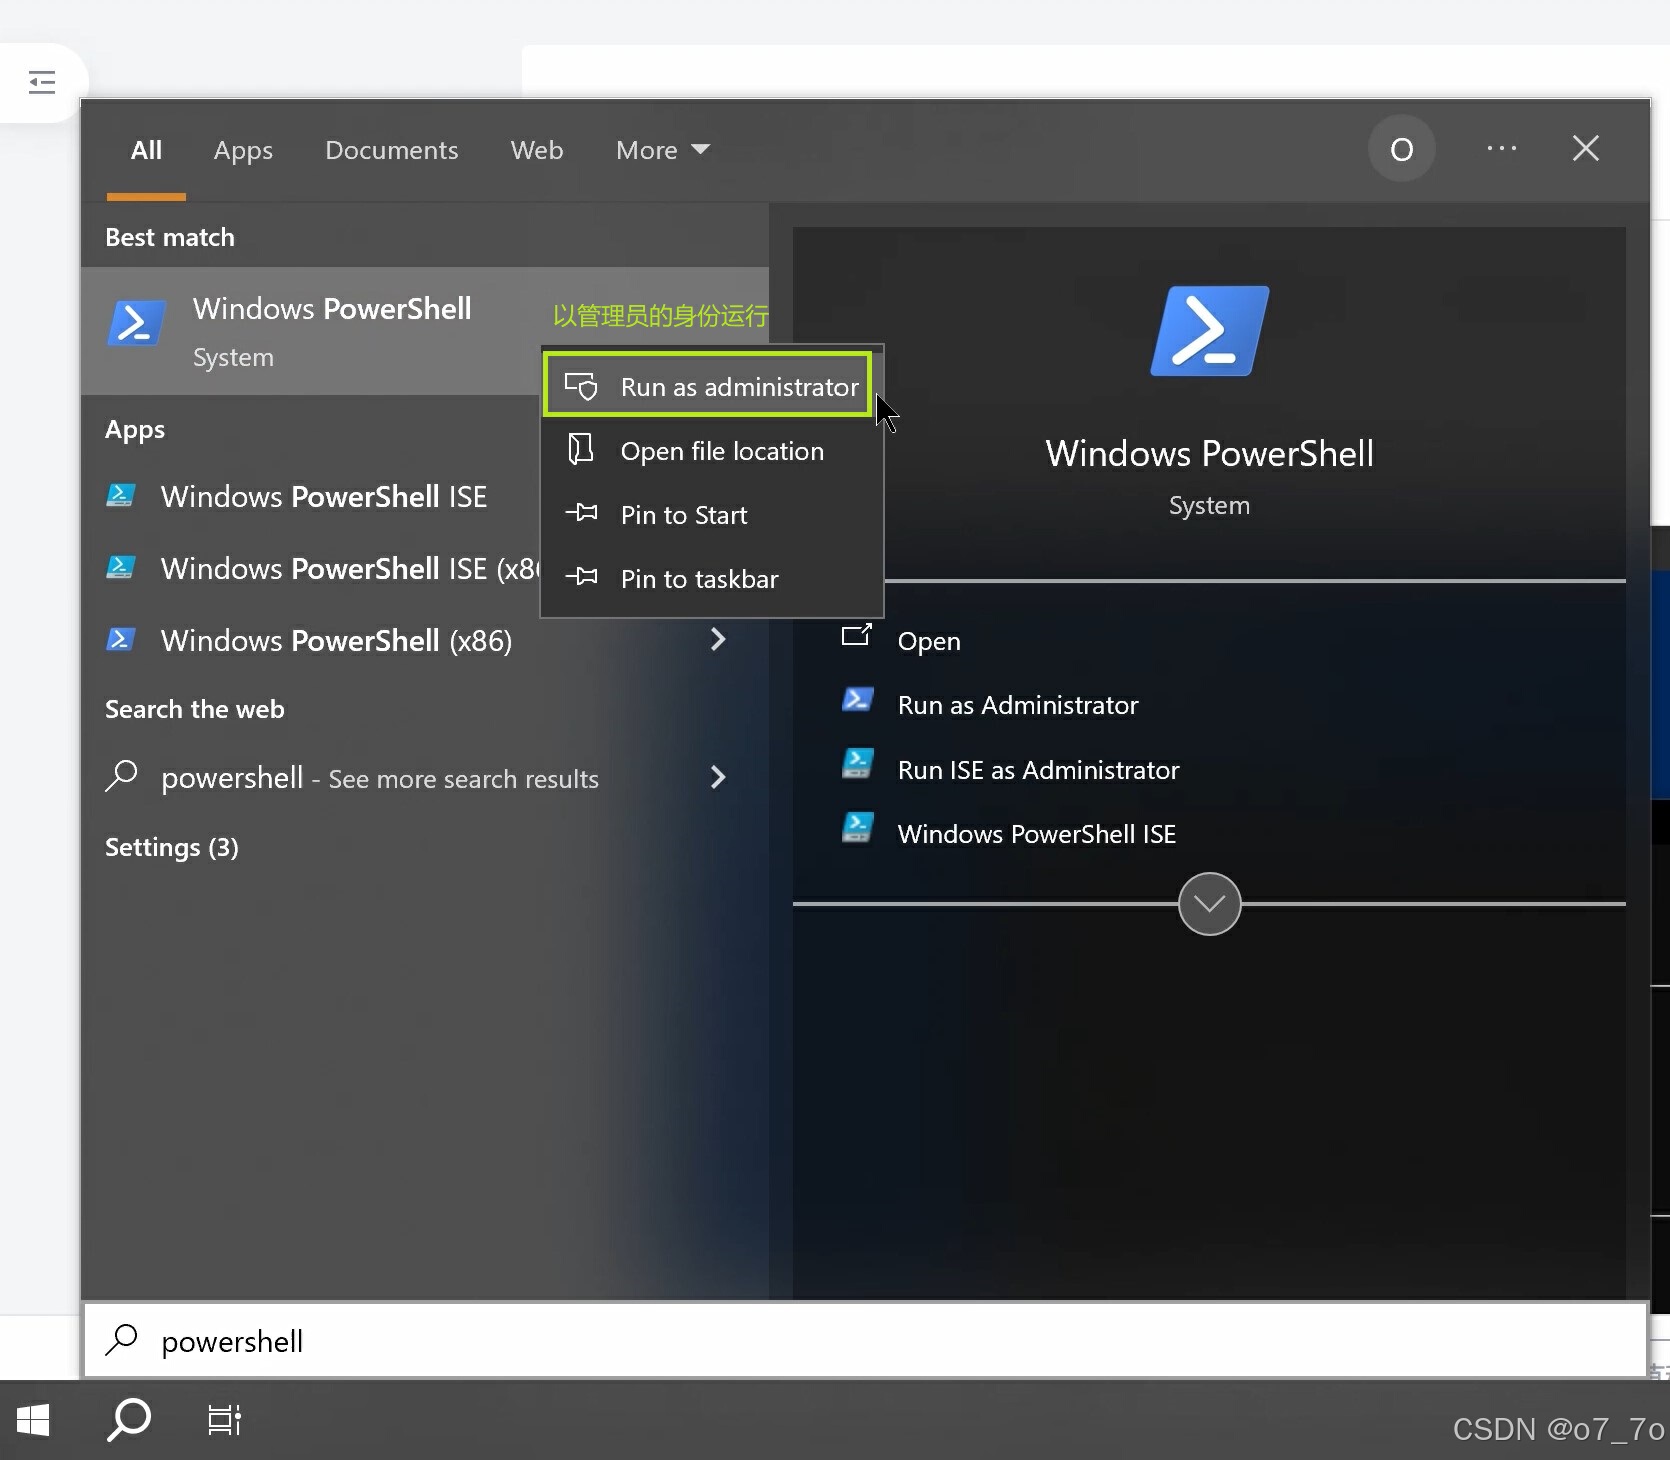Image resolution: width=1670 pixels, height=1460 pixels.
Task: Switch to the Web tab
Action: 537,150
